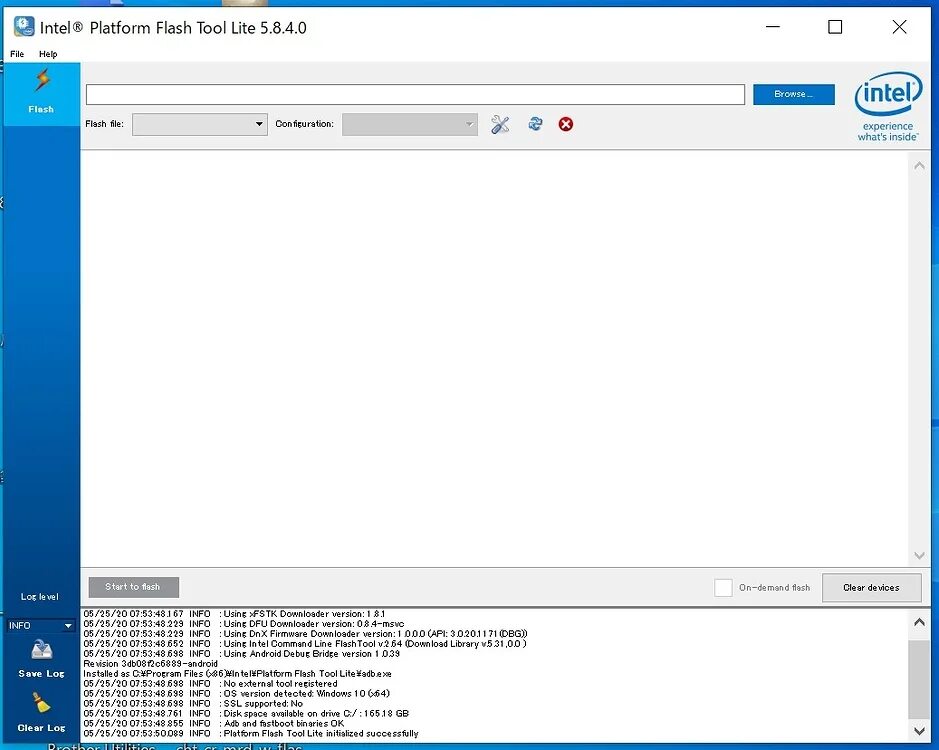Image resolution: width=939 pixels, height=750 pixels.
Task: Click the log pane scroll up arrow
Action: tap(919, 622)
